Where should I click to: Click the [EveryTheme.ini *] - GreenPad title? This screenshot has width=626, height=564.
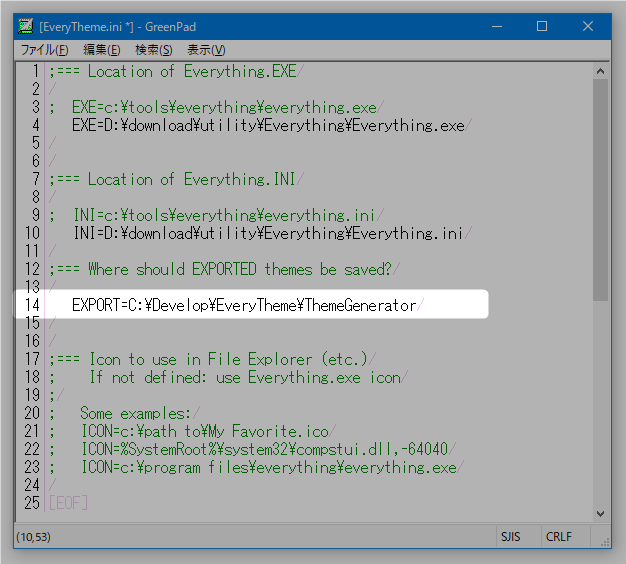[x=118, y=27]
